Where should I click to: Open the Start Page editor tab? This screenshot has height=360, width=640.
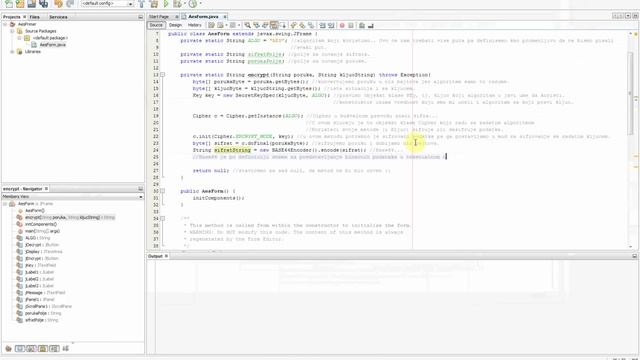tap(159, 17)
